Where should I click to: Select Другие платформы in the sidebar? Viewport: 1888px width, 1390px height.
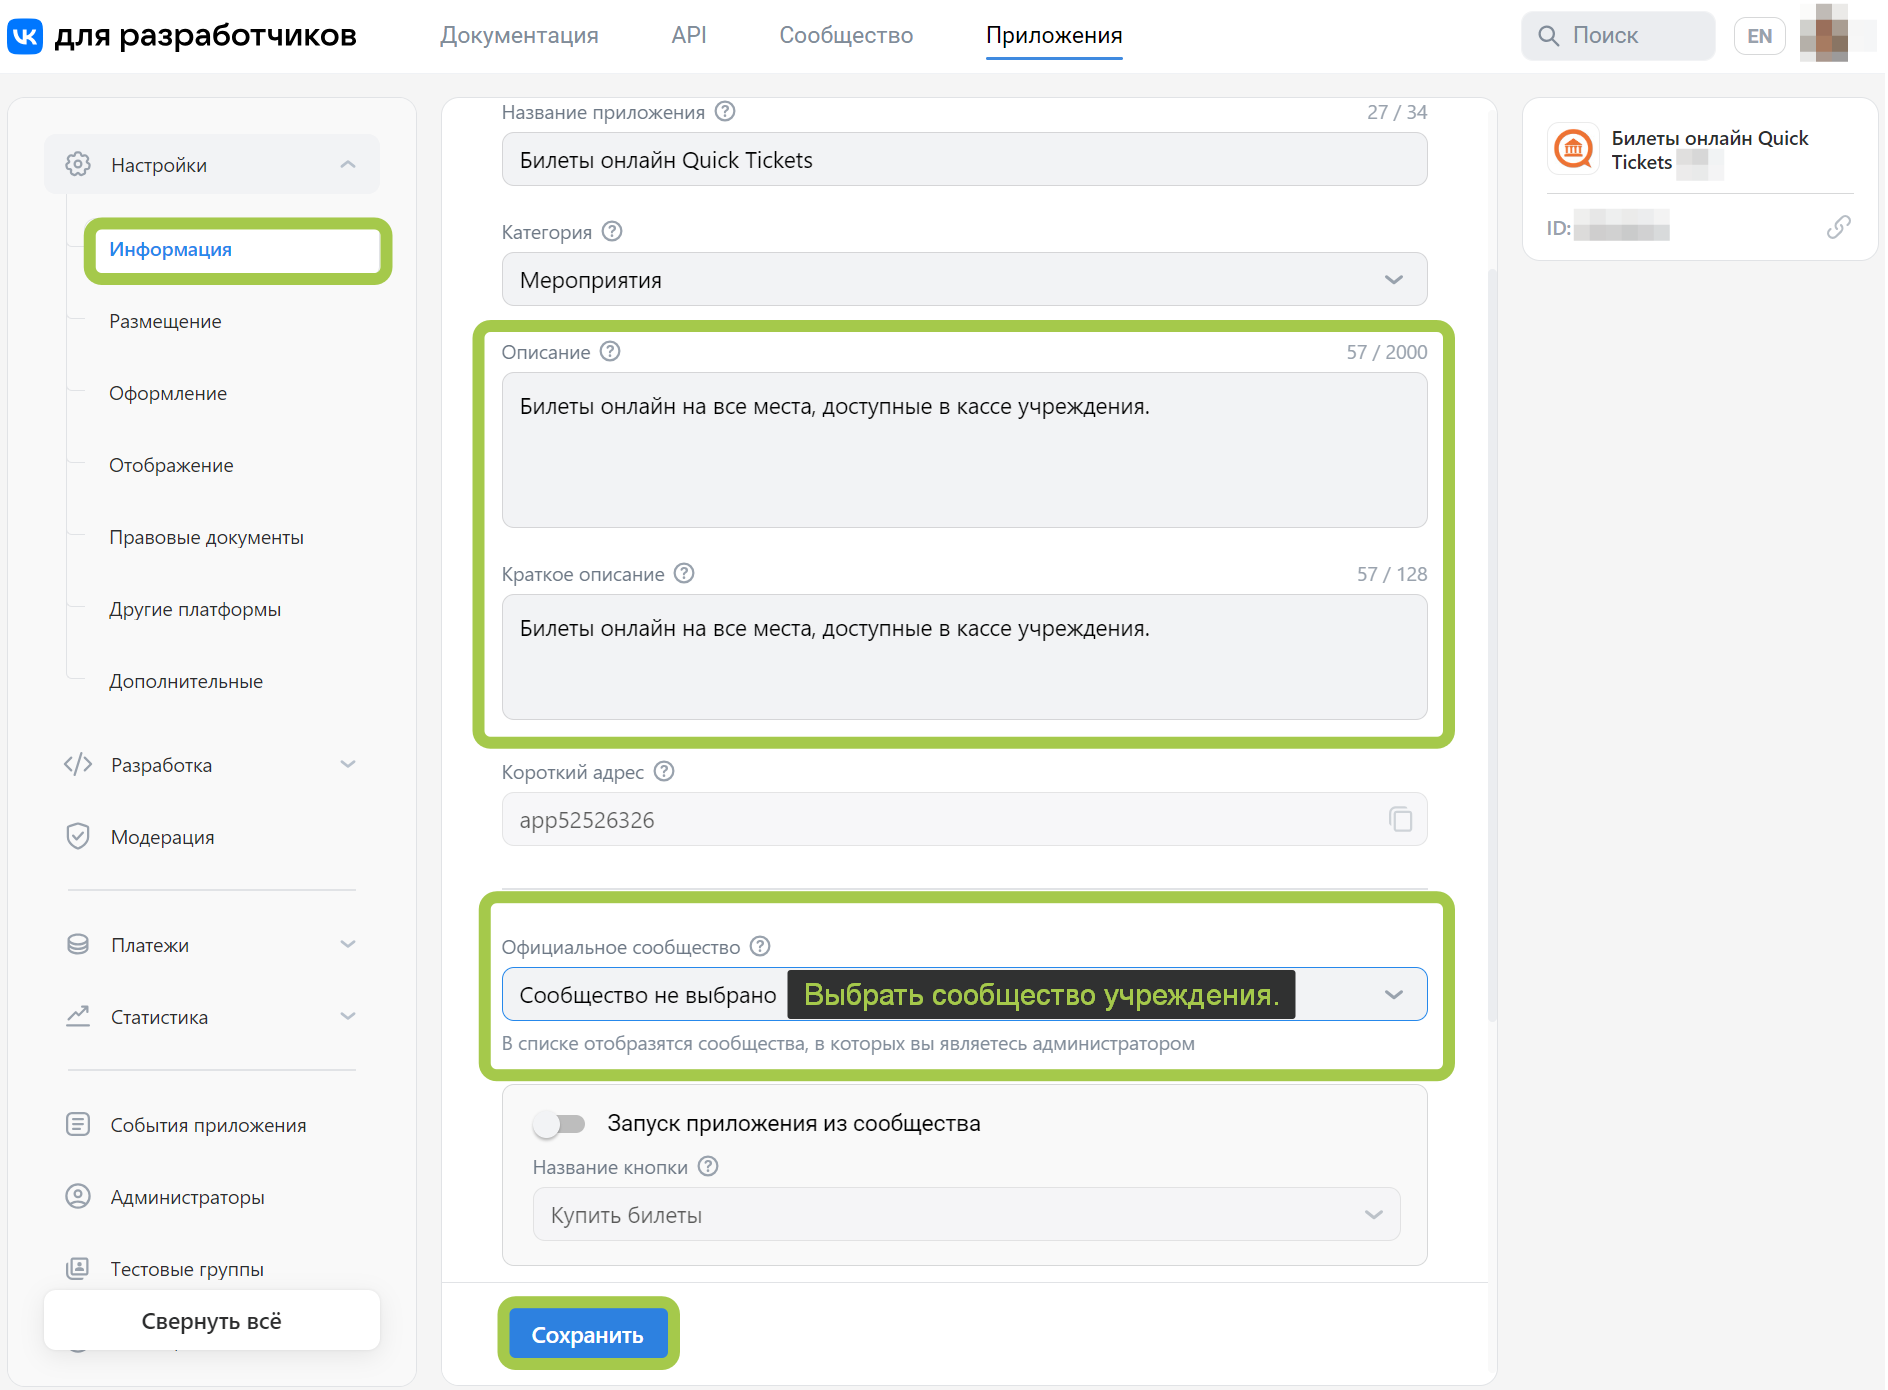coord(195,609)
